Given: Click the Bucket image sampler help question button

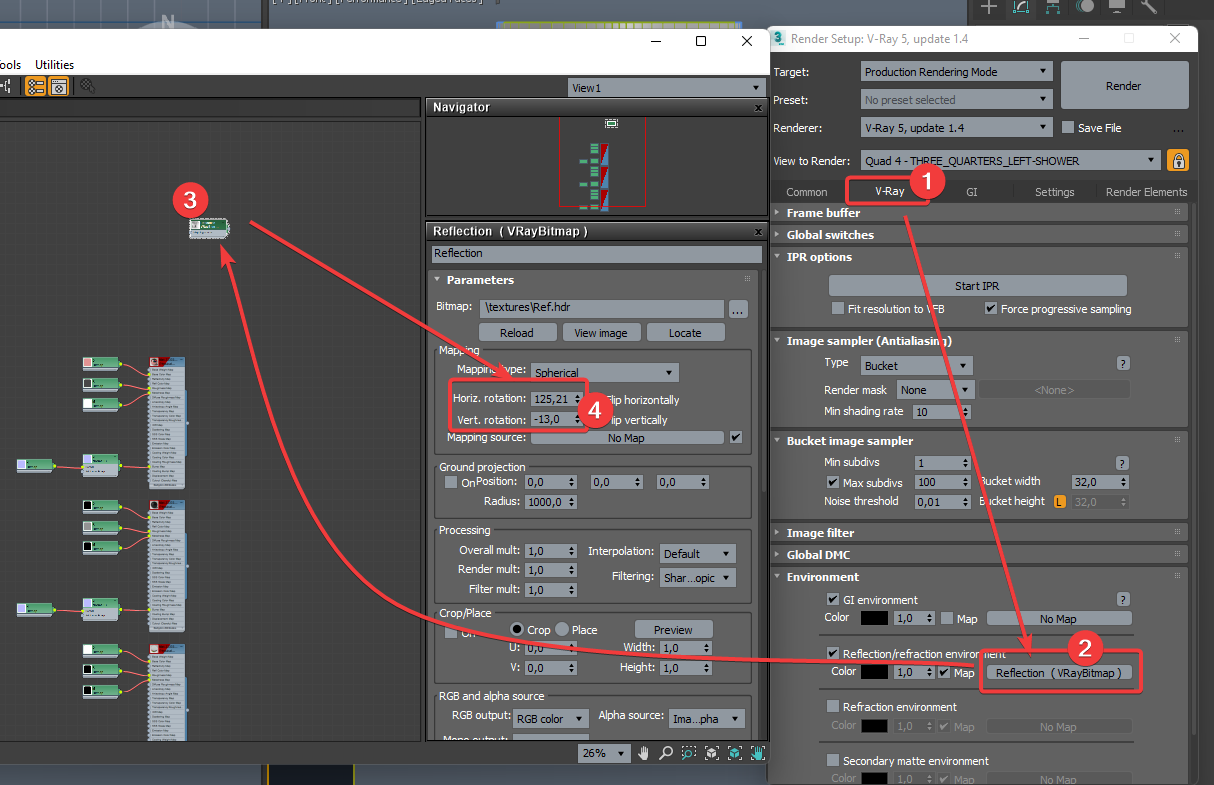Looking at the screenshot, I should (x=1123, y=463).
